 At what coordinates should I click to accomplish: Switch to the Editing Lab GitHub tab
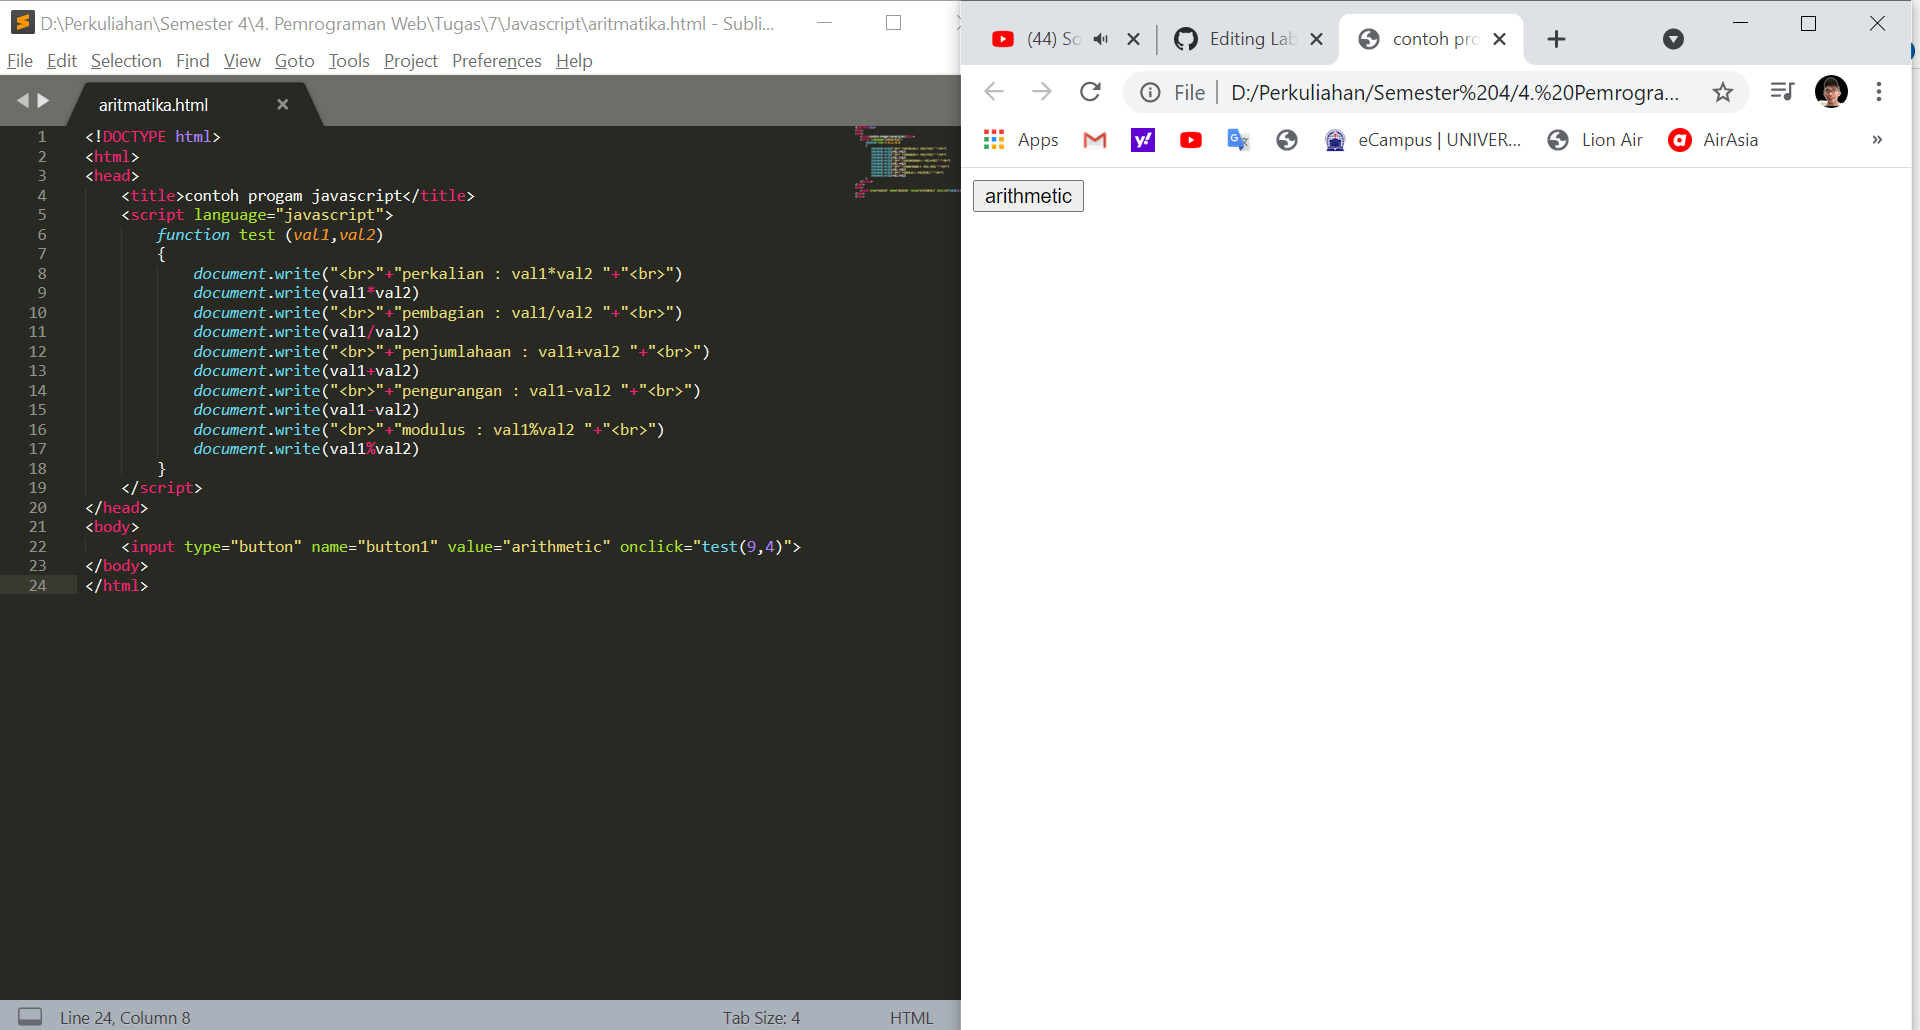pyautogui.click(x=1243, y=39)
